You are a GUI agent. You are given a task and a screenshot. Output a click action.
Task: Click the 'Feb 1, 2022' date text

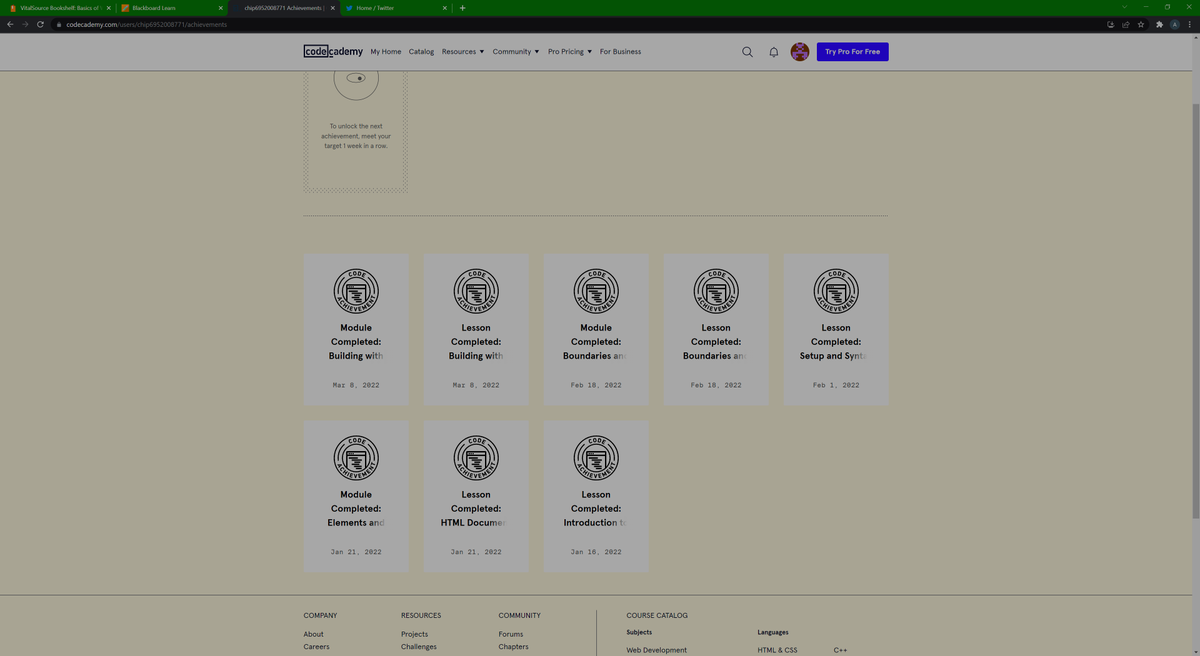coord(836,385)
